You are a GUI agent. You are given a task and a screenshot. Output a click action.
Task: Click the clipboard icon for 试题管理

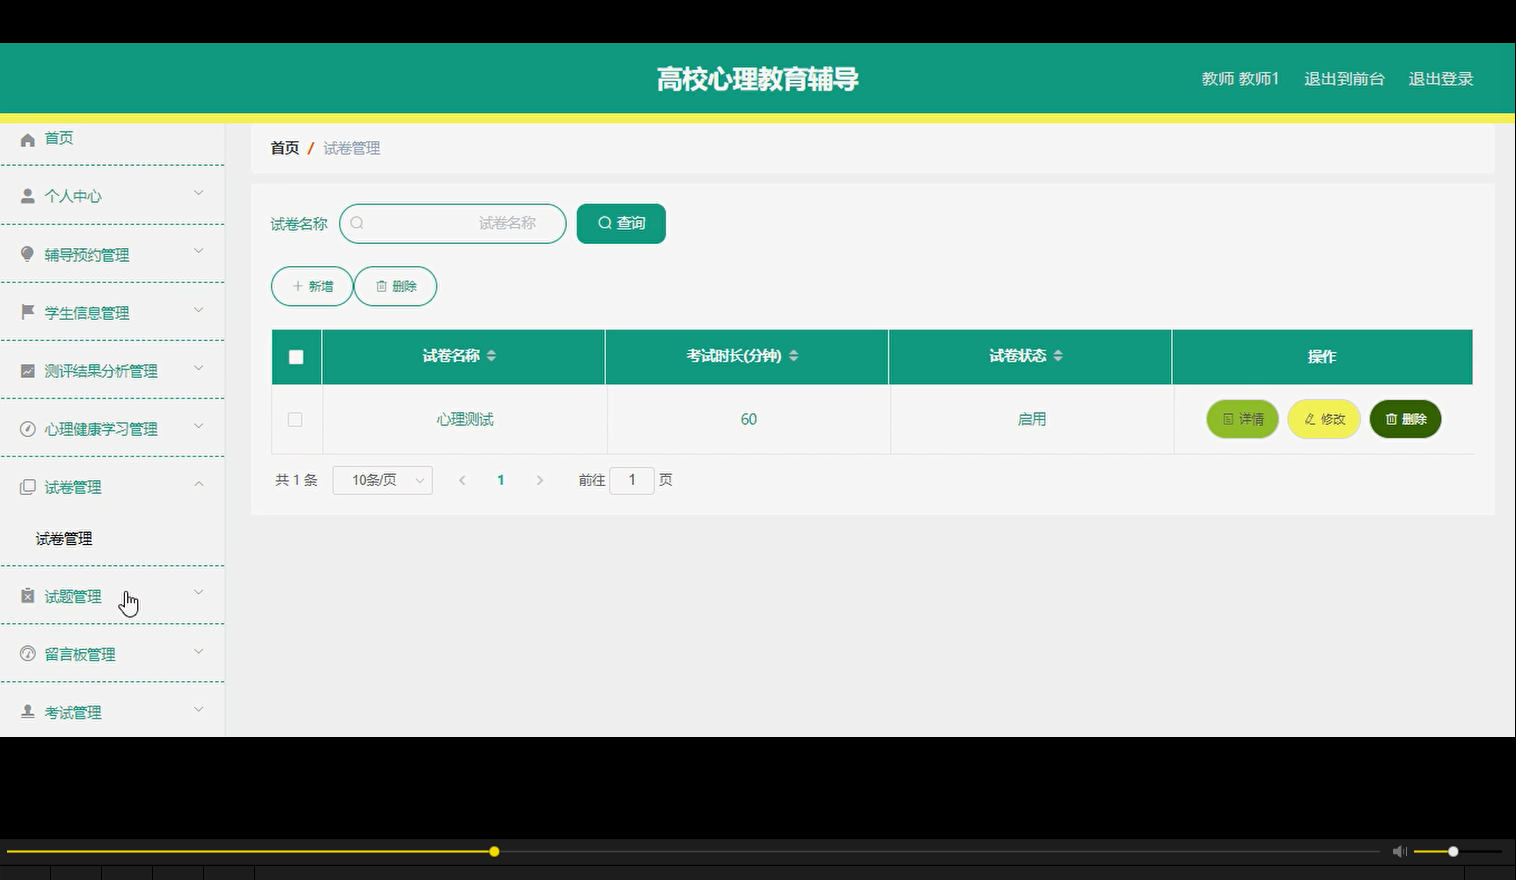(x=28, y=596)
